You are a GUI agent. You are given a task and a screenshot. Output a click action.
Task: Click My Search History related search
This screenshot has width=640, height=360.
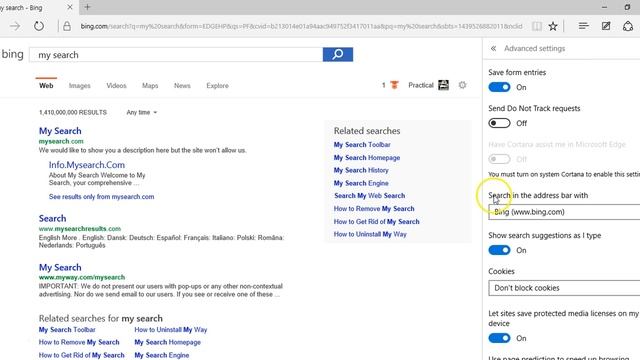(x=361, y=170)
